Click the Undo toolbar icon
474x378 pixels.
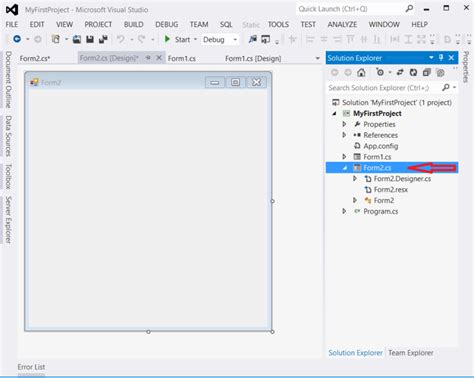coord(121,39)
